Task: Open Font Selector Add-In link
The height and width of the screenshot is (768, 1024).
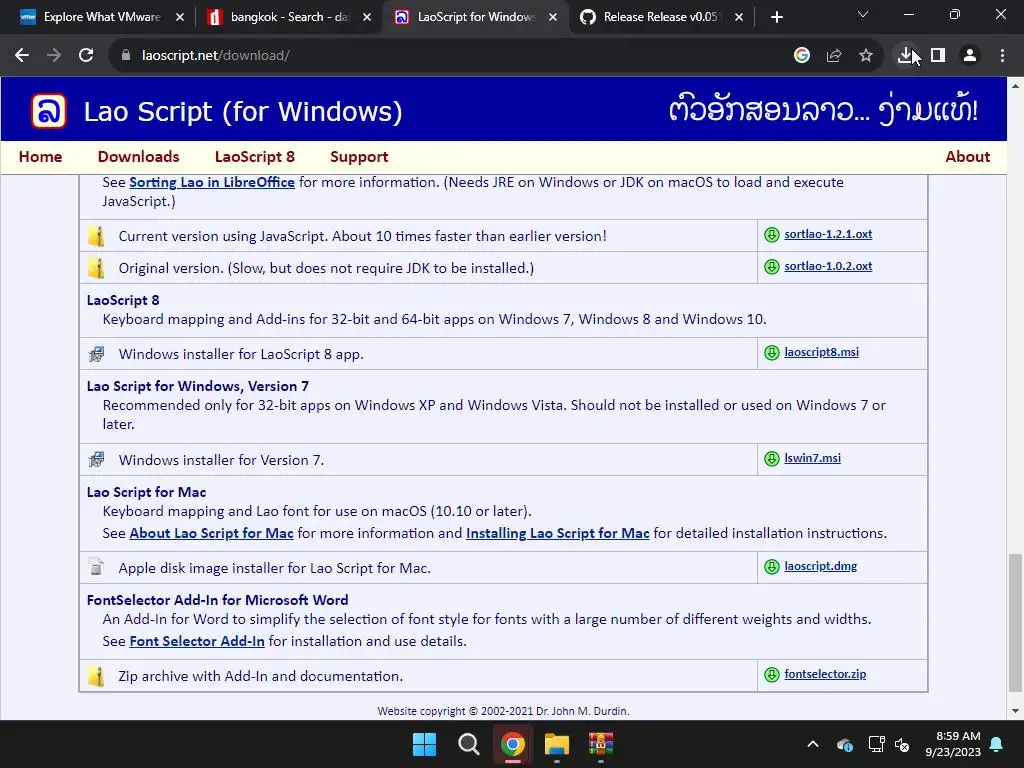Action: pos(197,641)
